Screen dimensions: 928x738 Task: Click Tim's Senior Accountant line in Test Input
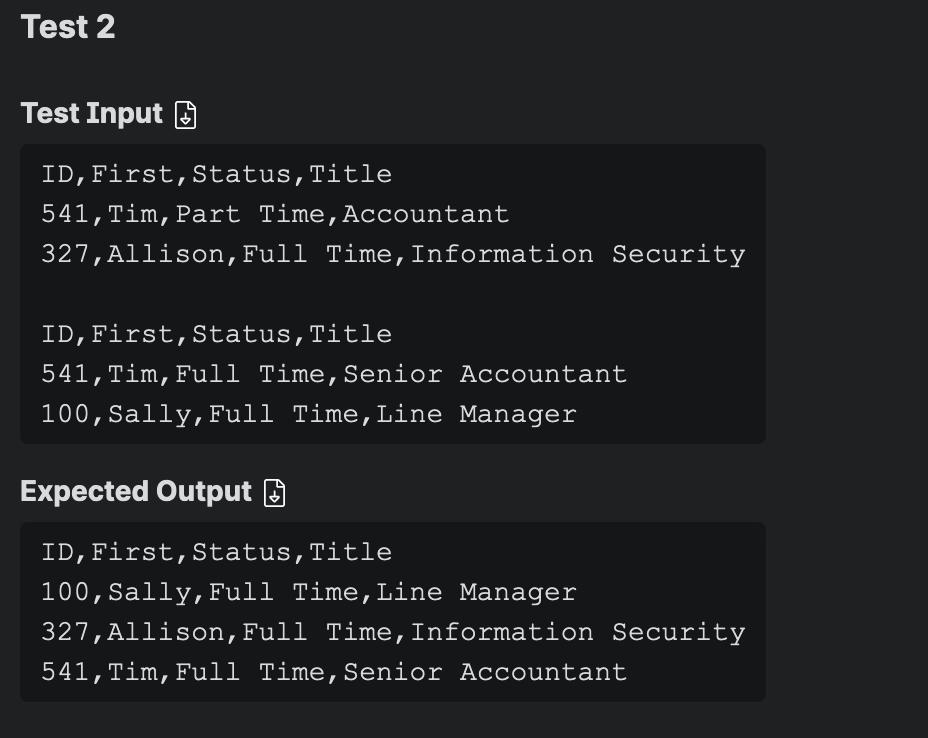pyautogui.click(x=334, y=374)
